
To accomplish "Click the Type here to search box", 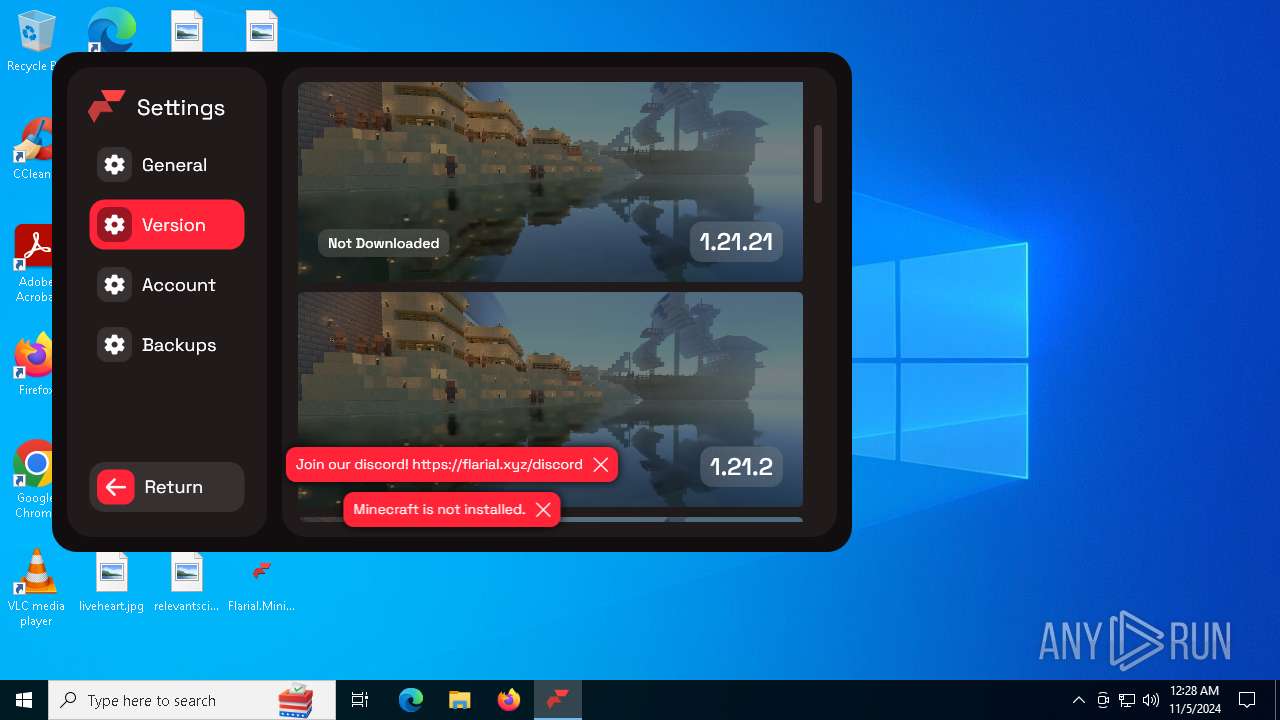I will click(x=192, y=700).
